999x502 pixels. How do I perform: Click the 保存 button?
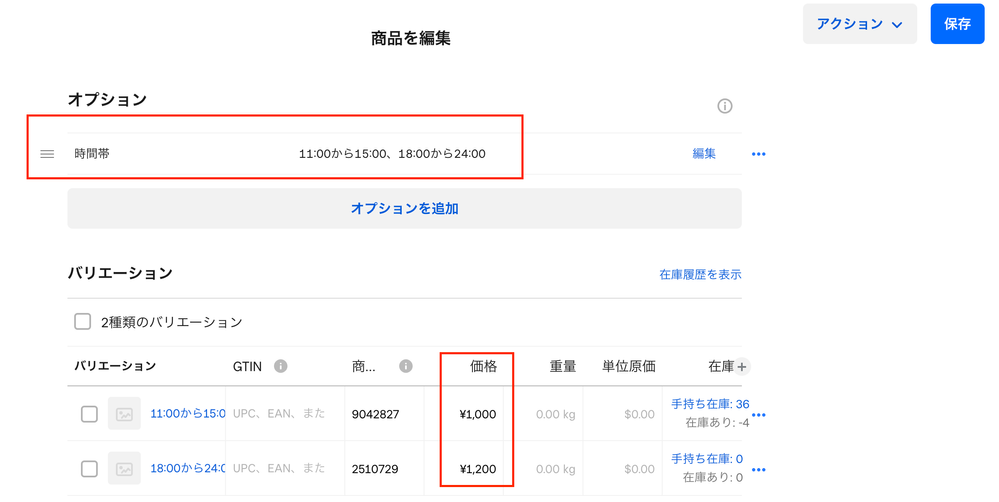pos(957,24)
